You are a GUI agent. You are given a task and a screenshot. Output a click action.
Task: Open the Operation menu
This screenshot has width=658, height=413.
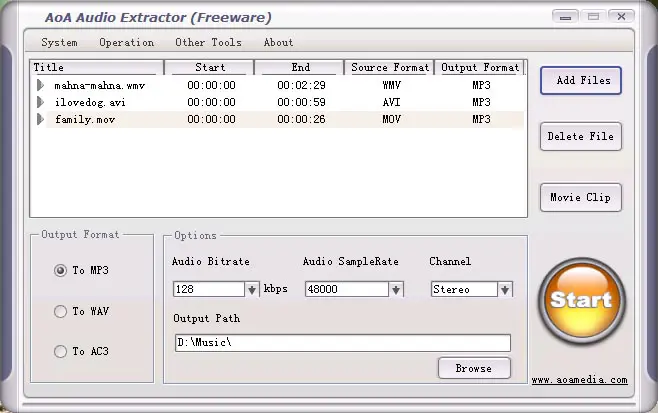[x=126, y=42]
